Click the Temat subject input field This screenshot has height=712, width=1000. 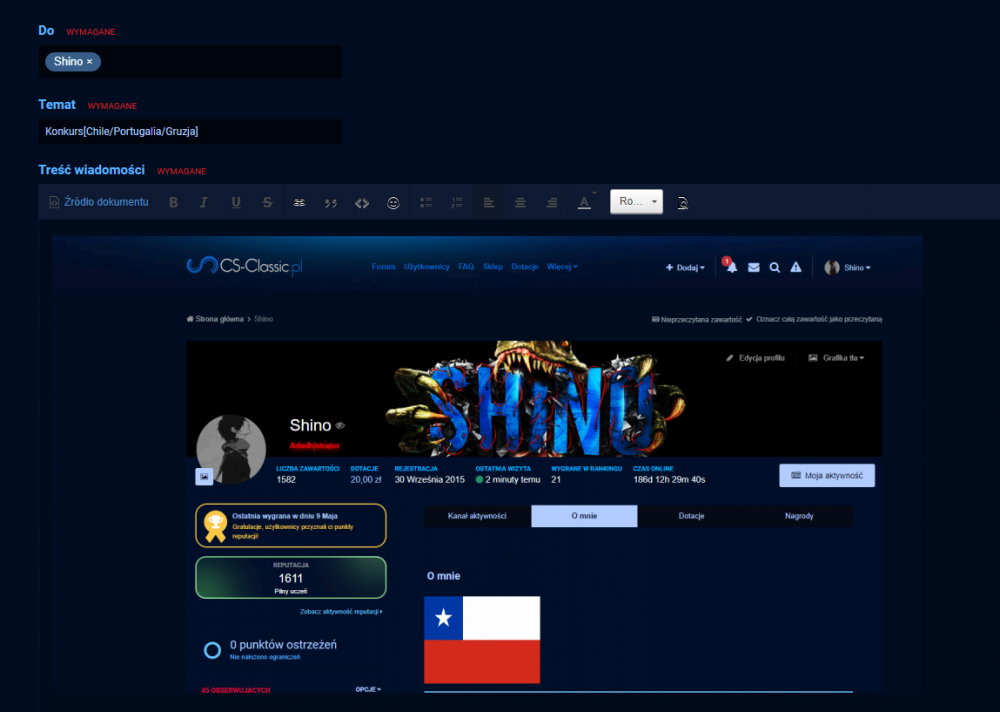190,132
